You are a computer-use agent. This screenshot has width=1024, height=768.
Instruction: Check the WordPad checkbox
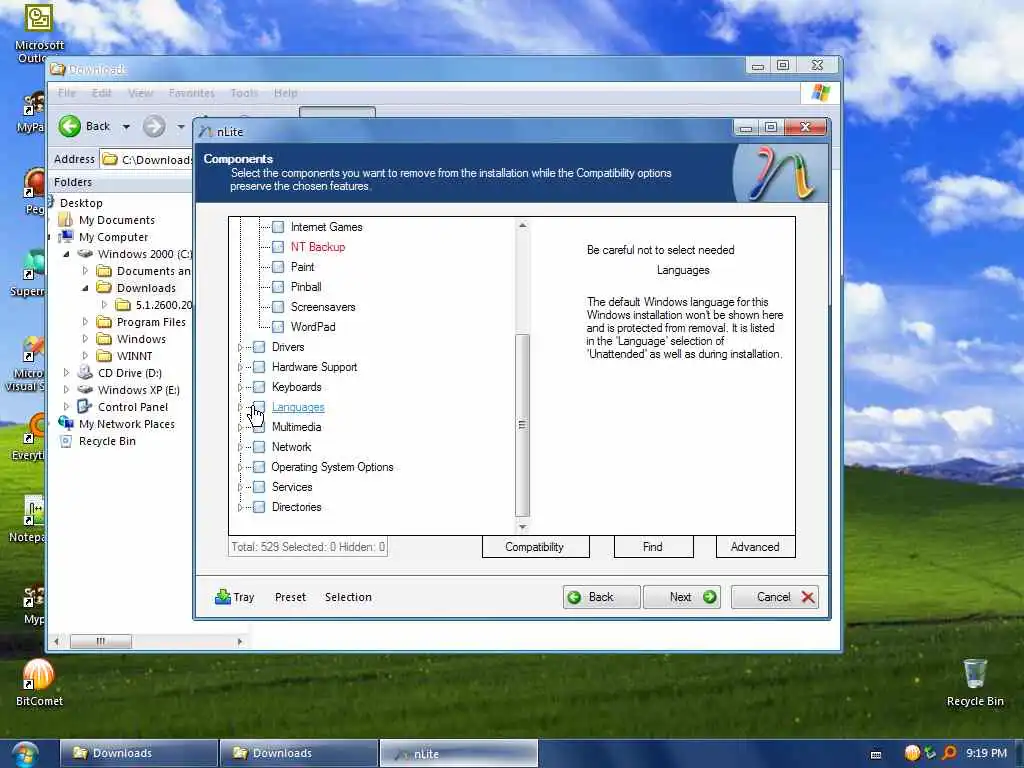(278, 327)
